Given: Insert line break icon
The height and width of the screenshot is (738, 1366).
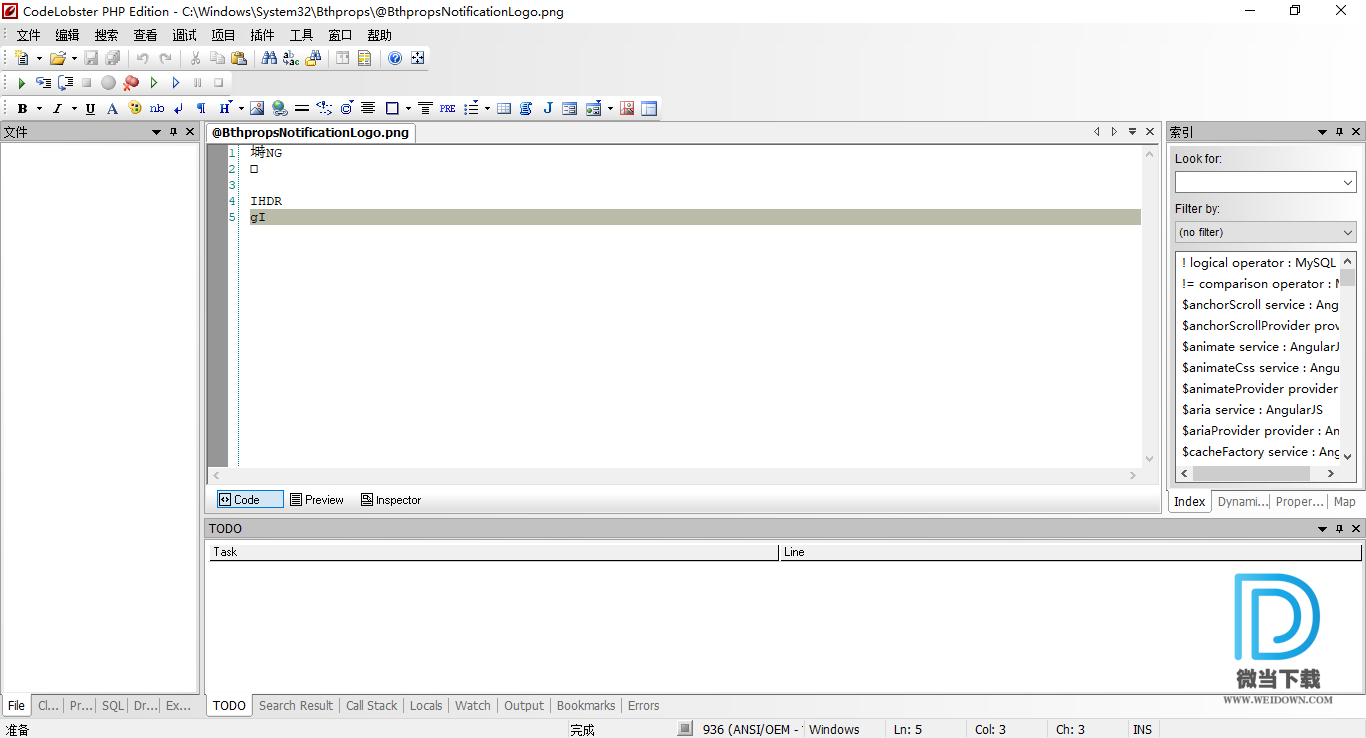Looking at the screenshot, I should click(x=179, y=108).
